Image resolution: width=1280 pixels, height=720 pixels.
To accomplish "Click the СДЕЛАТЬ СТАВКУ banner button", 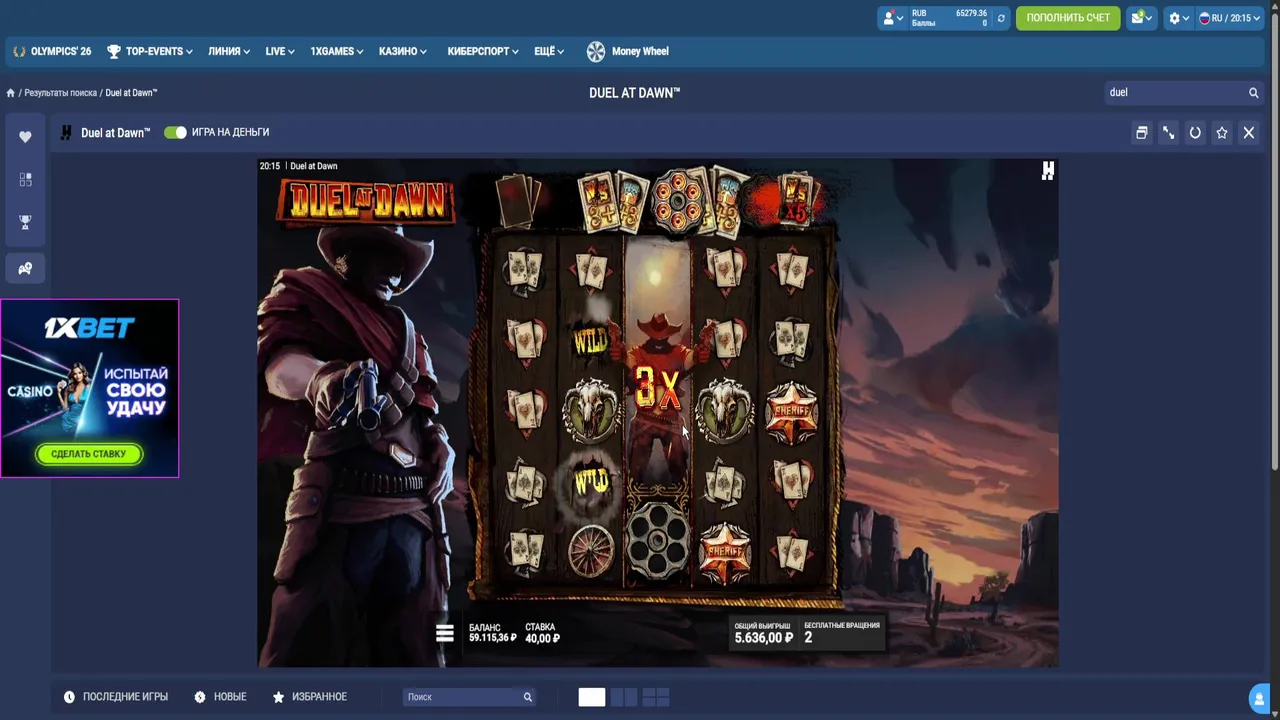I will [x=89, y=454].
